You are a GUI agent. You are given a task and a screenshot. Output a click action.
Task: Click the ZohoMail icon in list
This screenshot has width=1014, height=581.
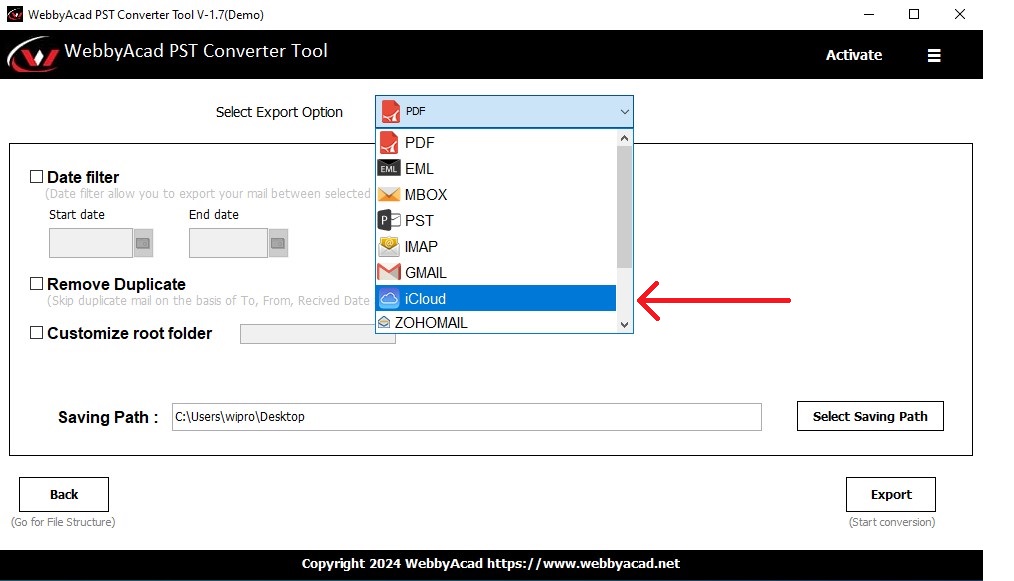point(384,322)
